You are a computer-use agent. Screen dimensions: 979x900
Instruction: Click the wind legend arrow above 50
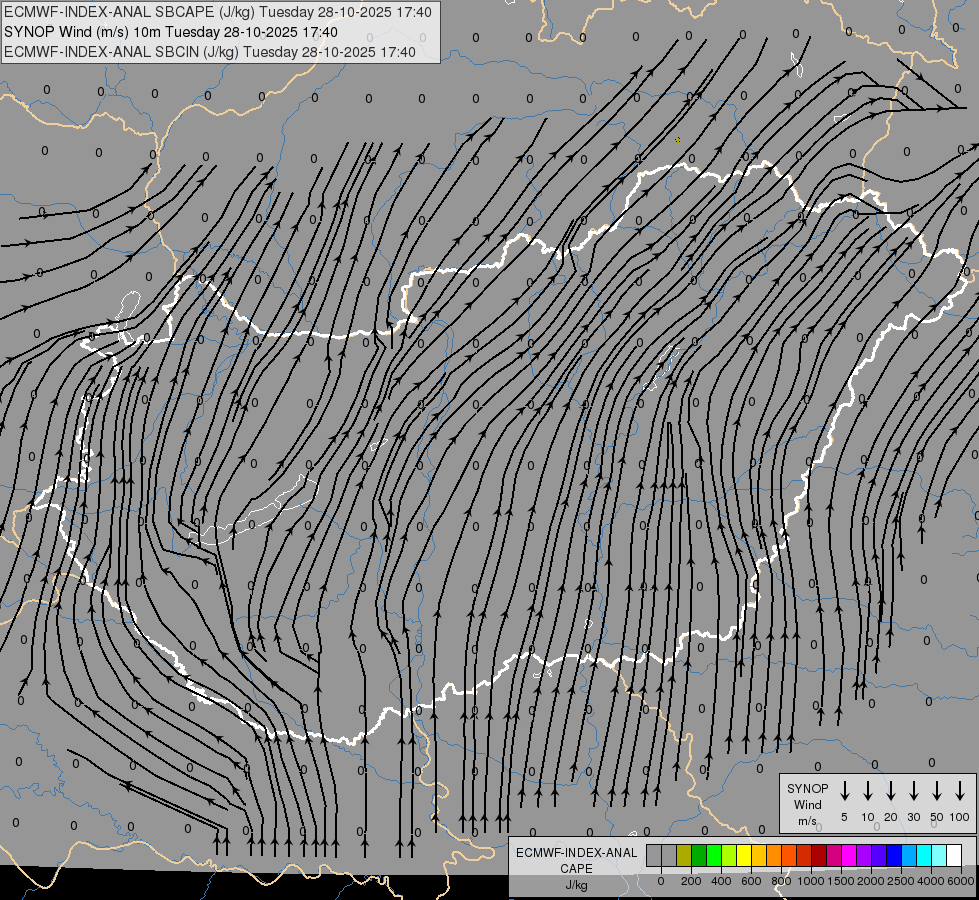[937, 791]
